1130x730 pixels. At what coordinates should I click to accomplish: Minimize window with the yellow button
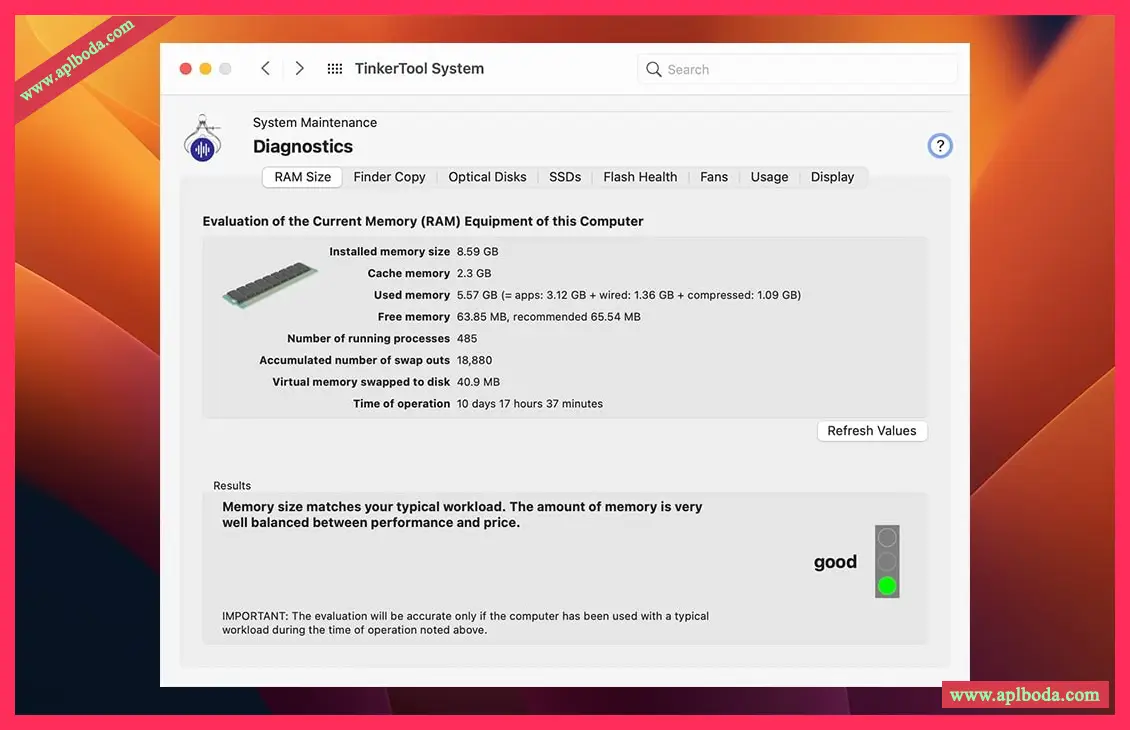tap(205, 69)
